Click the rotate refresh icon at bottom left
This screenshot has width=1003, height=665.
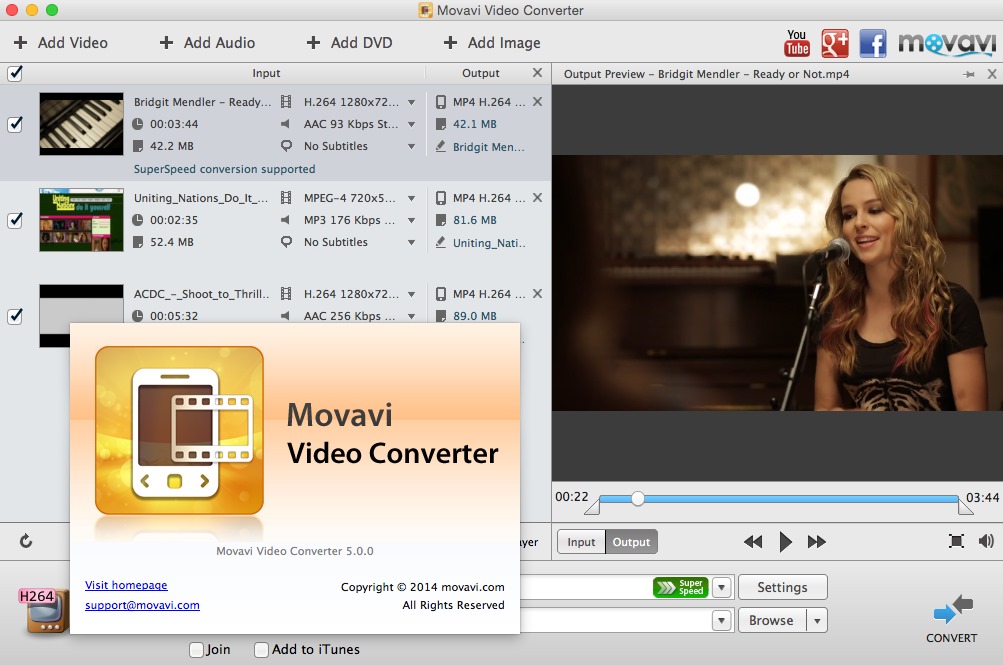pyautogui.click(x=26, y=541)
